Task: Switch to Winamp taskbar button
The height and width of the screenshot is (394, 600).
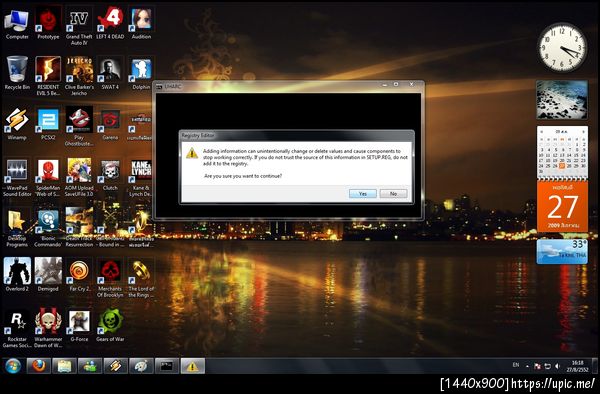Action: (x=115, y=366)
